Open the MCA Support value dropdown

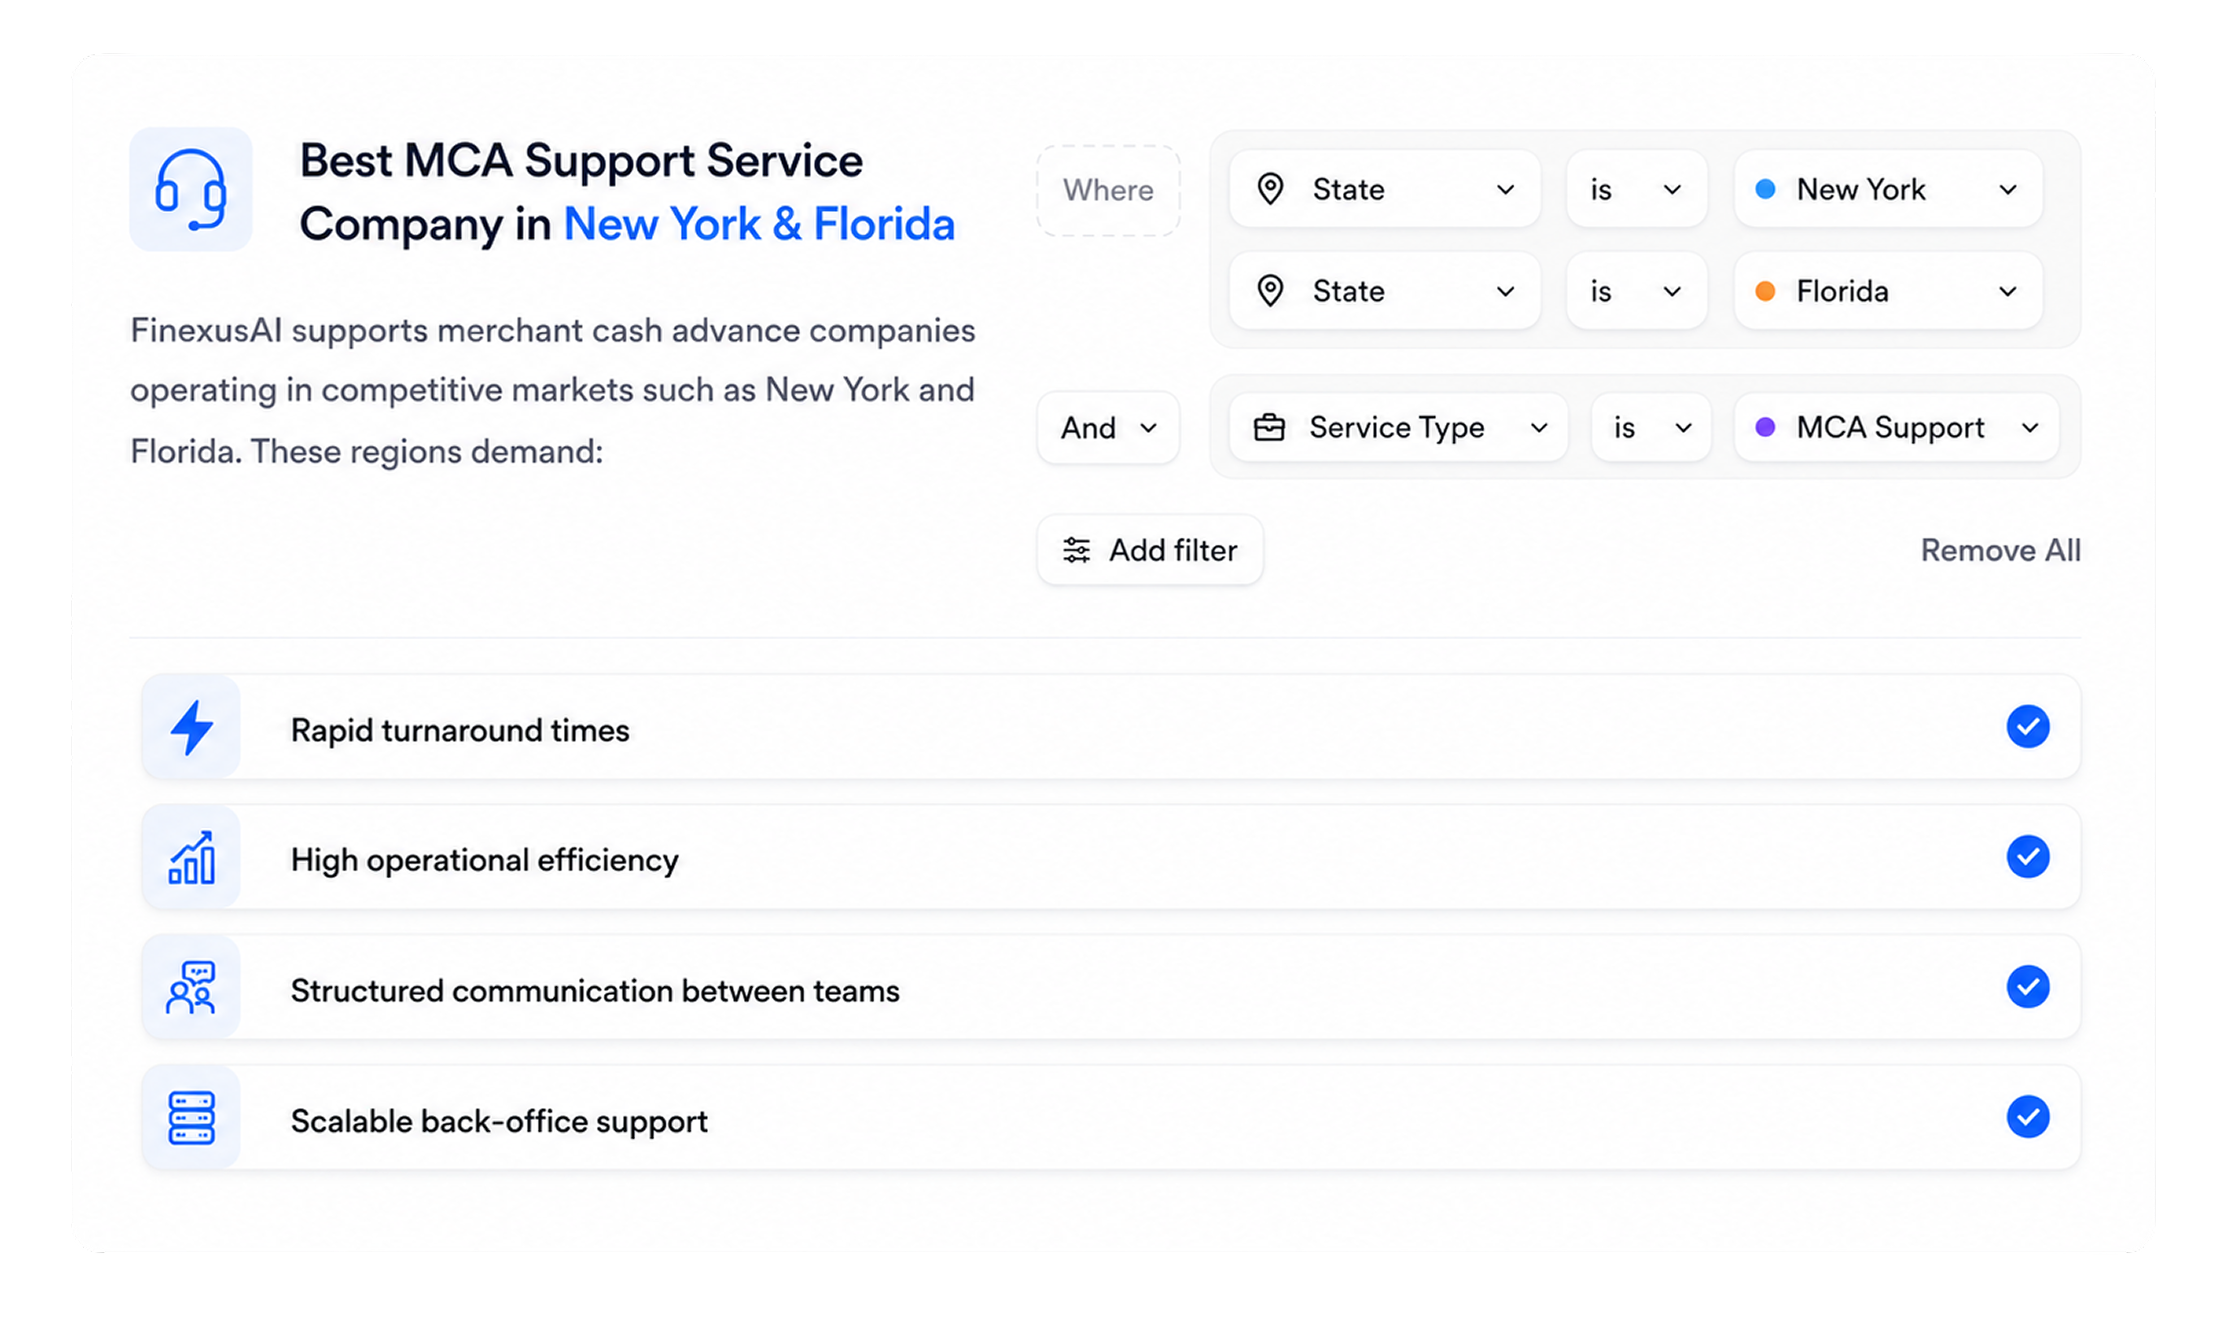pos(1897,427)
